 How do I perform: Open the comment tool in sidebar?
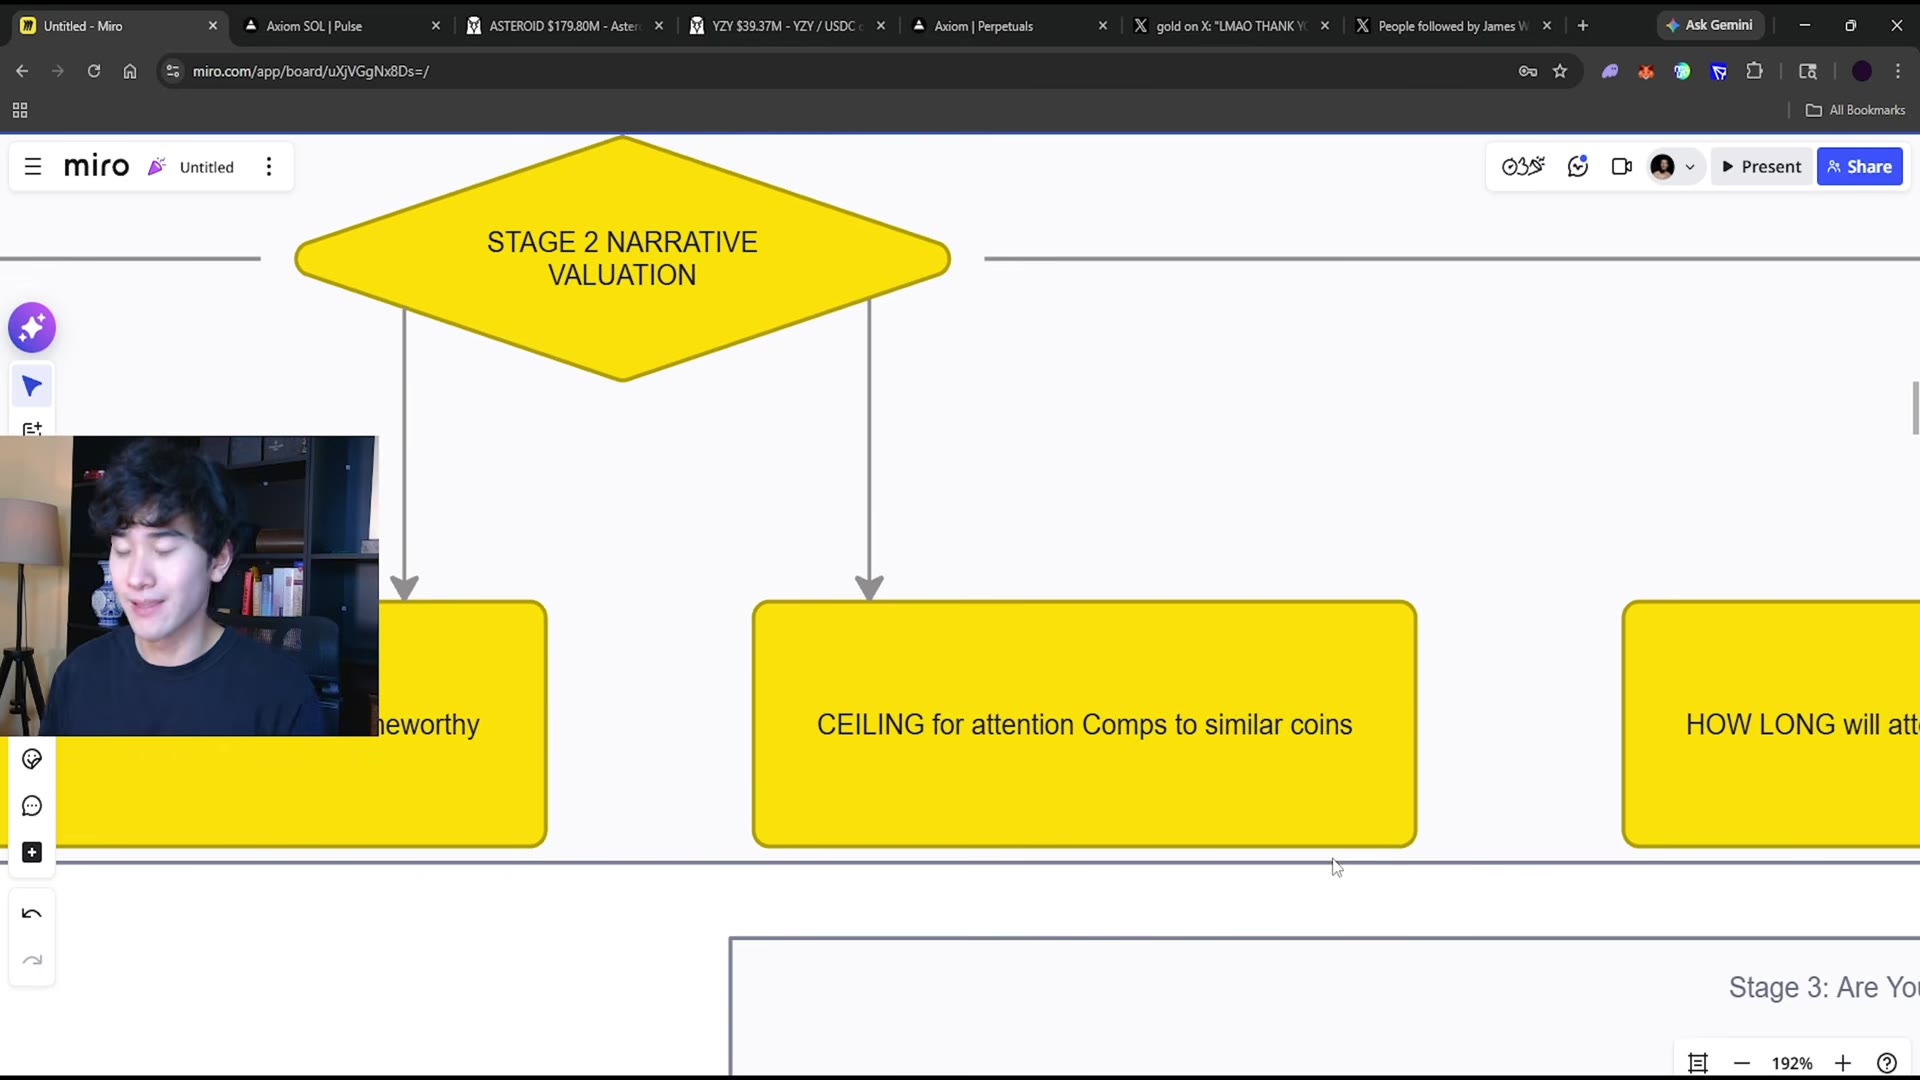pyautogui.click(x=32, y=806)
